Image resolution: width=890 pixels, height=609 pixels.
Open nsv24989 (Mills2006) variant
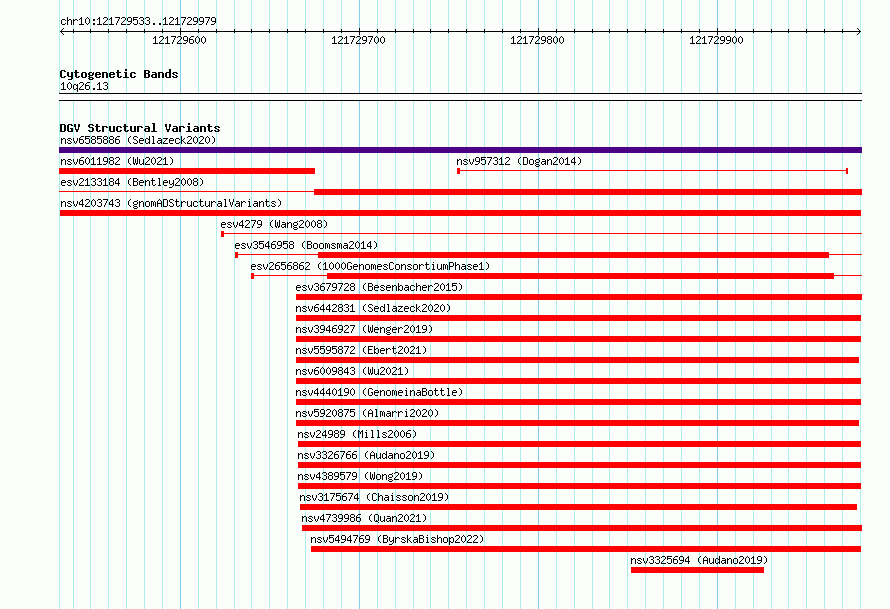[x=357, y=434]
